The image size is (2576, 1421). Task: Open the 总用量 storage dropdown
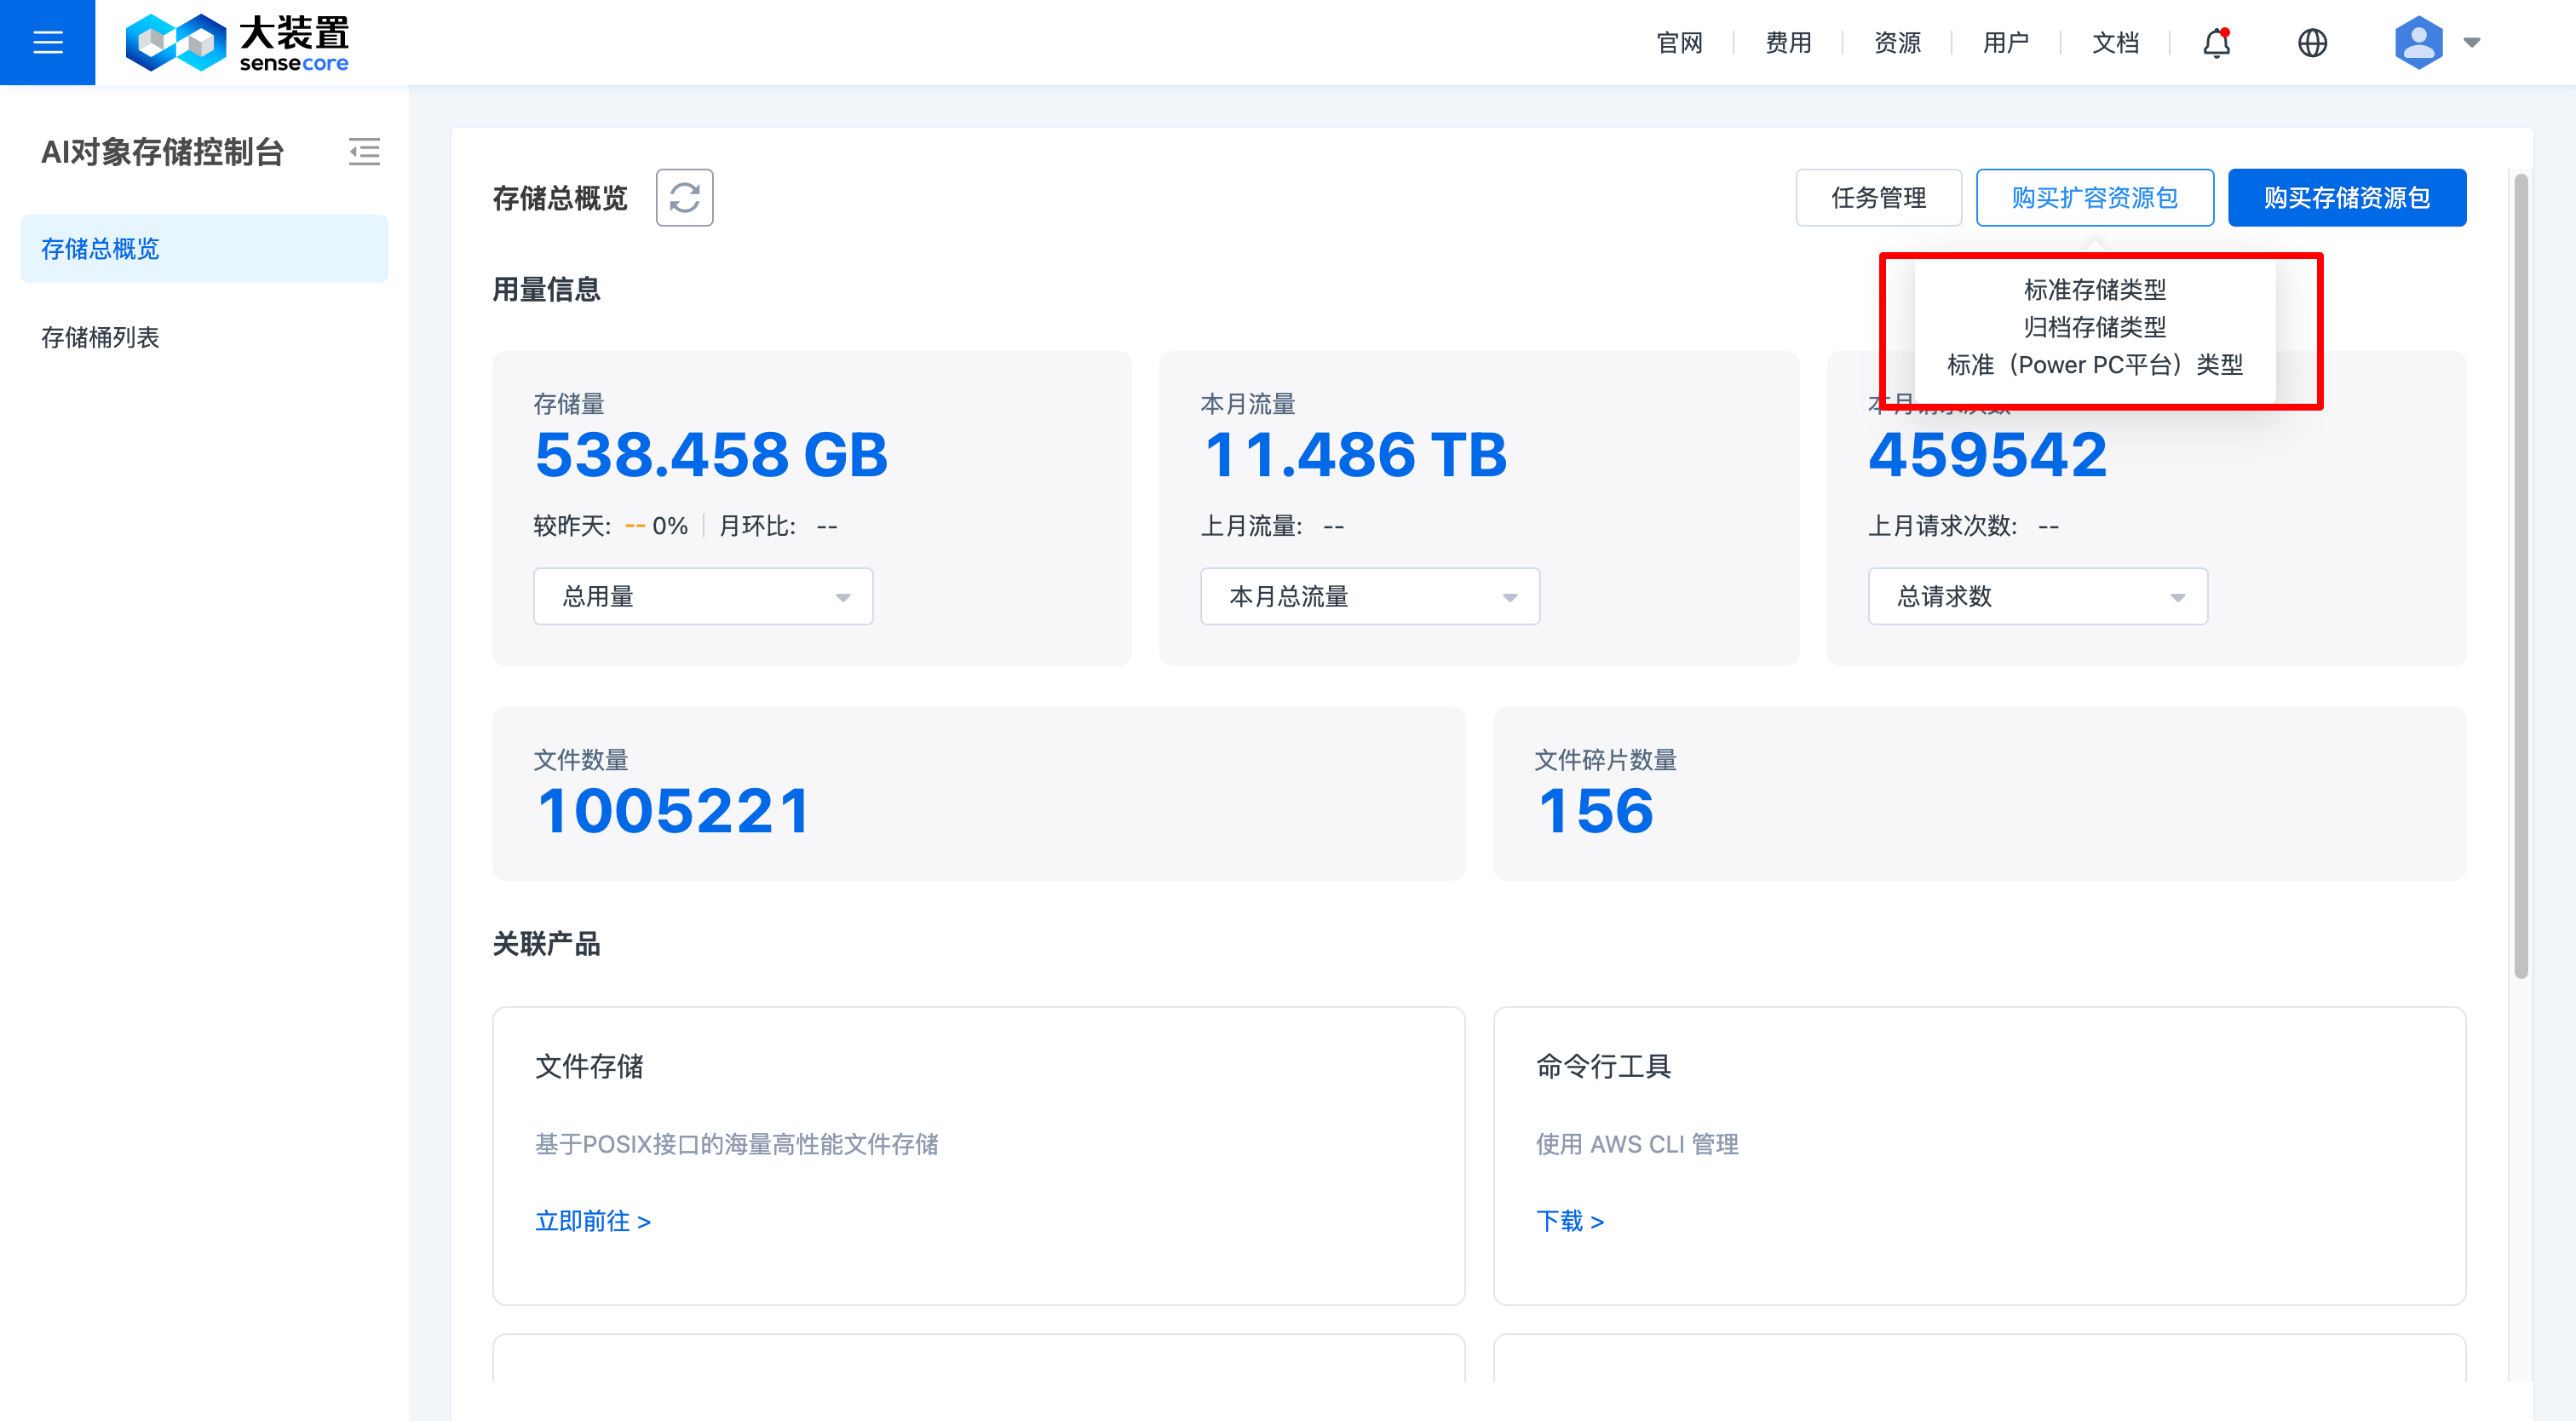pyautogui.click(x=703, y=596)
